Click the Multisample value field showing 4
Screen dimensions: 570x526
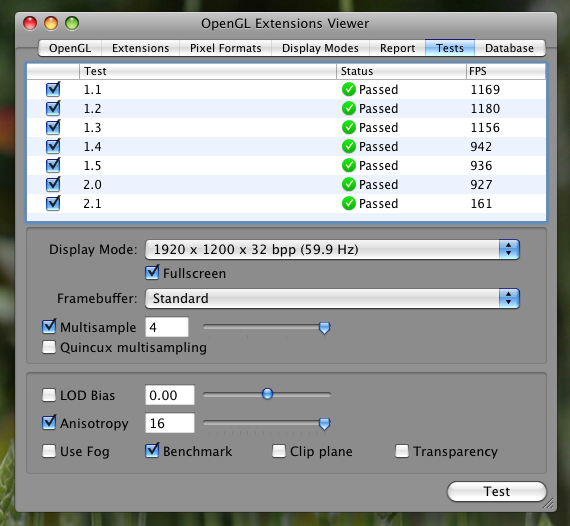[167, 327]
